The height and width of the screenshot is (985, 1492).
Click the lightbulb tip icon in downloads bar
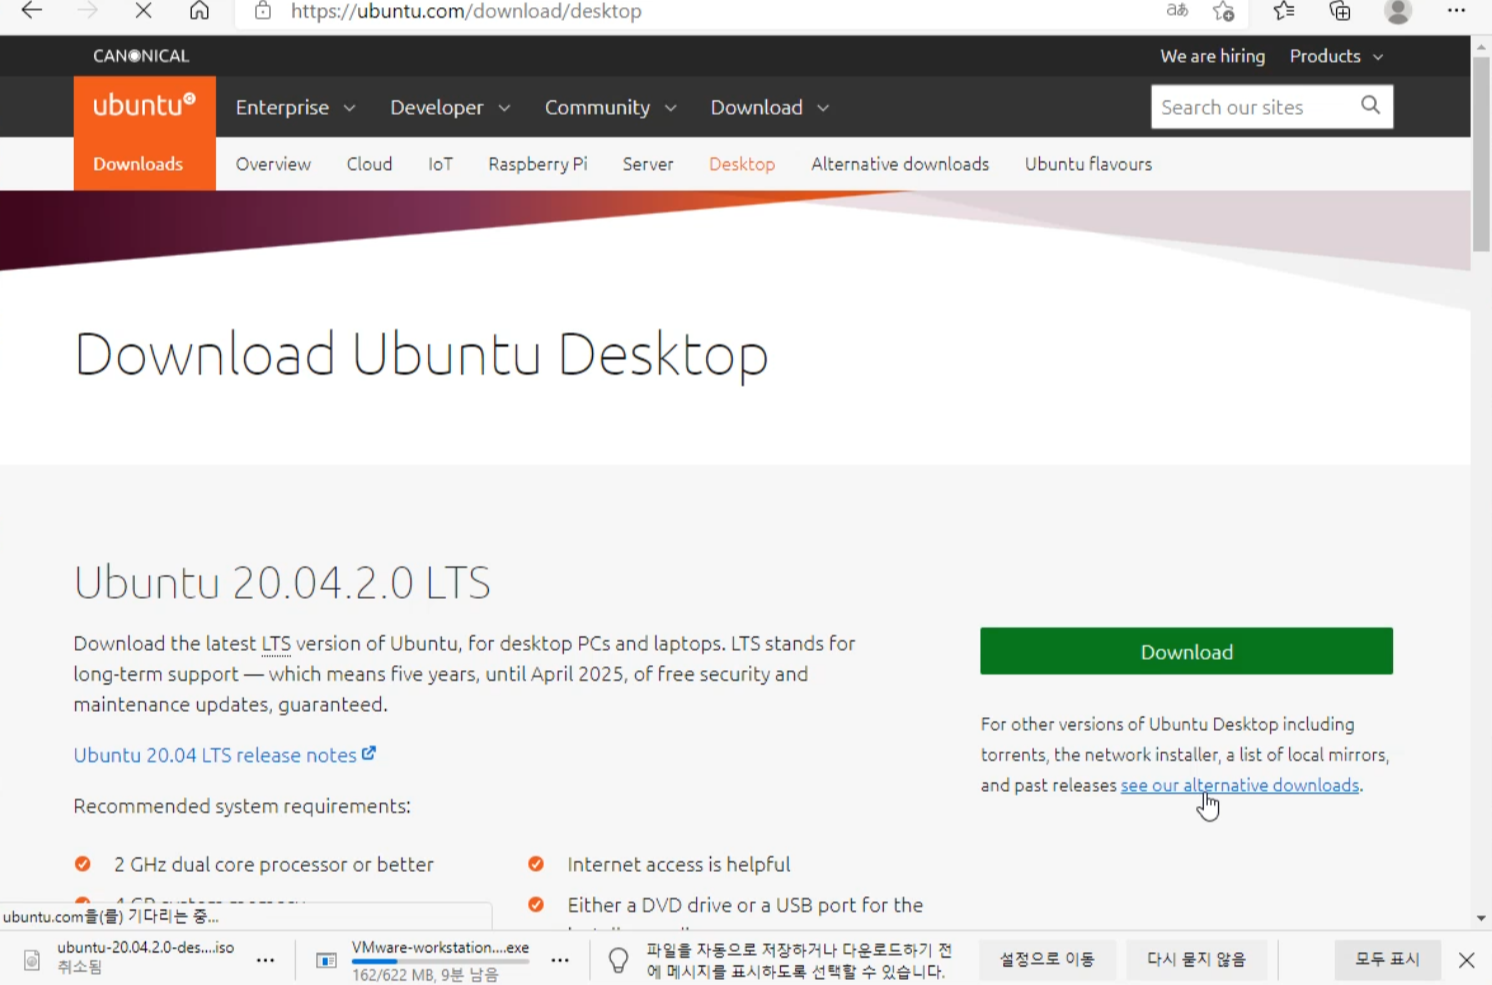[619, 960]
